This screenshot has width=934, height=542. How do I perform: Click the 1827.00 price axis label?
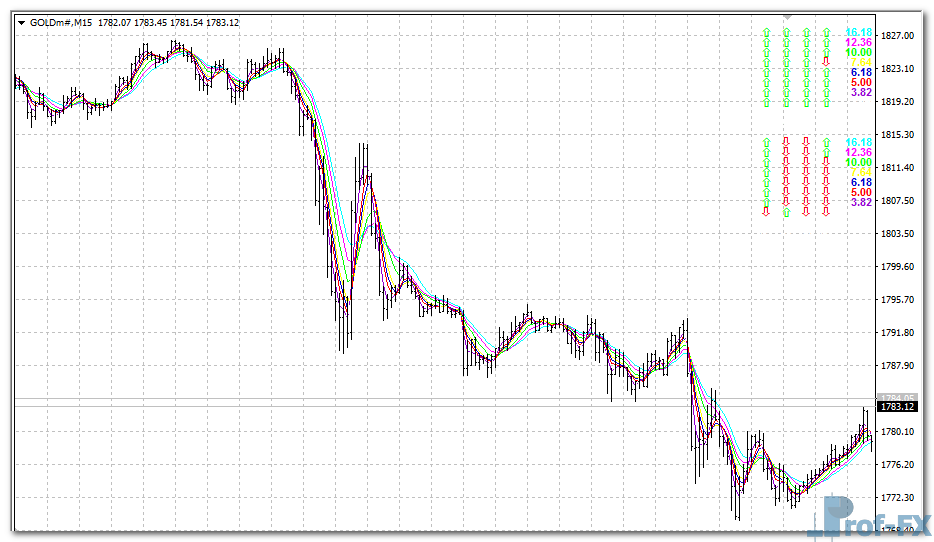[901, 36]
